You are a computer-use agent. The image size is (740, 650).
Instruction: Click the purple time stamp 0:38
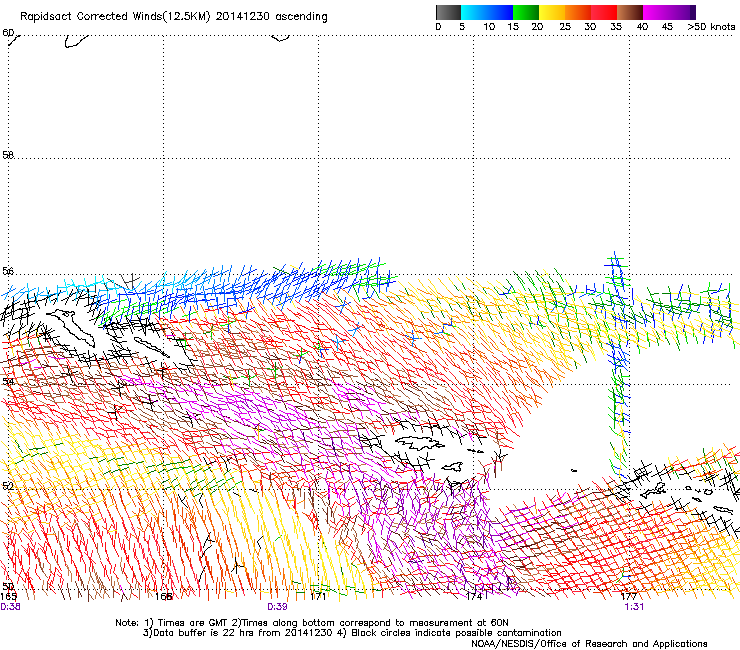(10, 607)
